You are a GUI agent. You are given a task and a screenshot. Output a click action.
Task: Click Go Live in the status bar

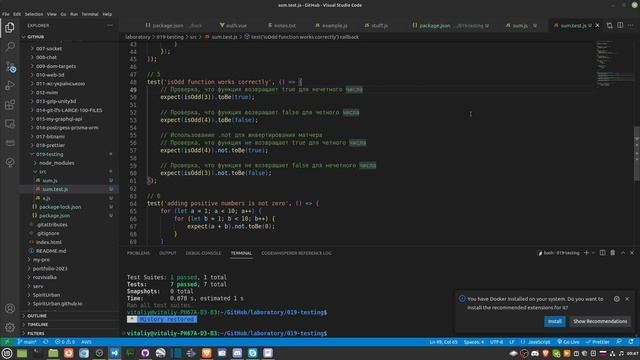point(568,342)
